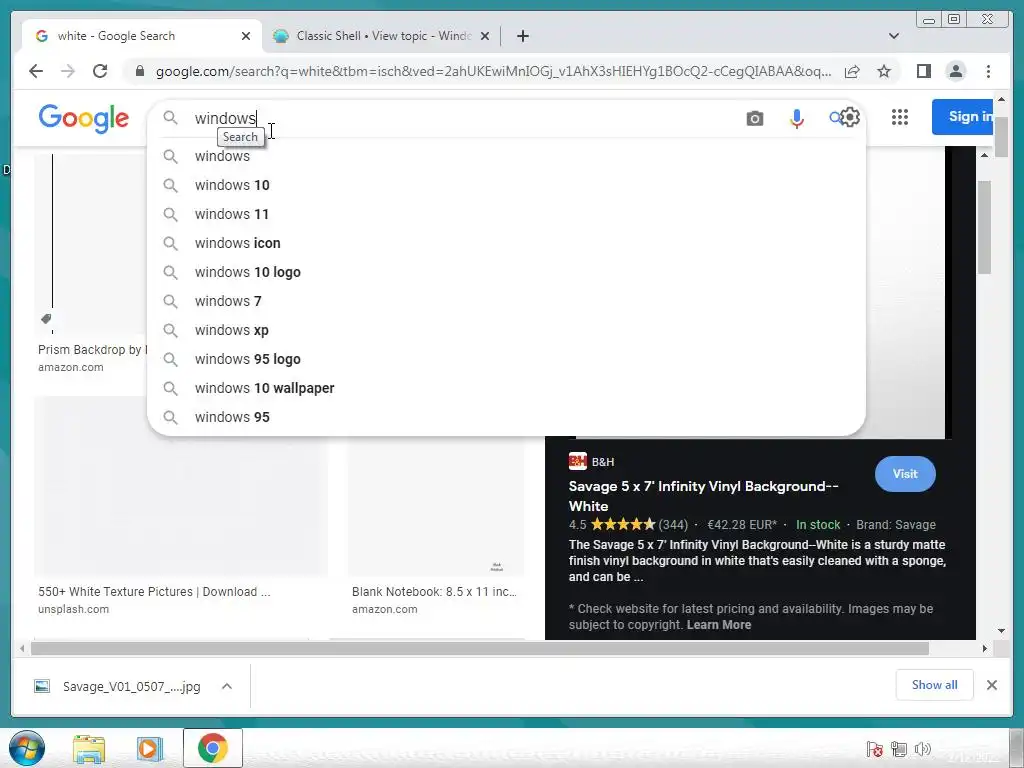
Task: Select the 'white - Google Search' tab
Action: [141, 36]
